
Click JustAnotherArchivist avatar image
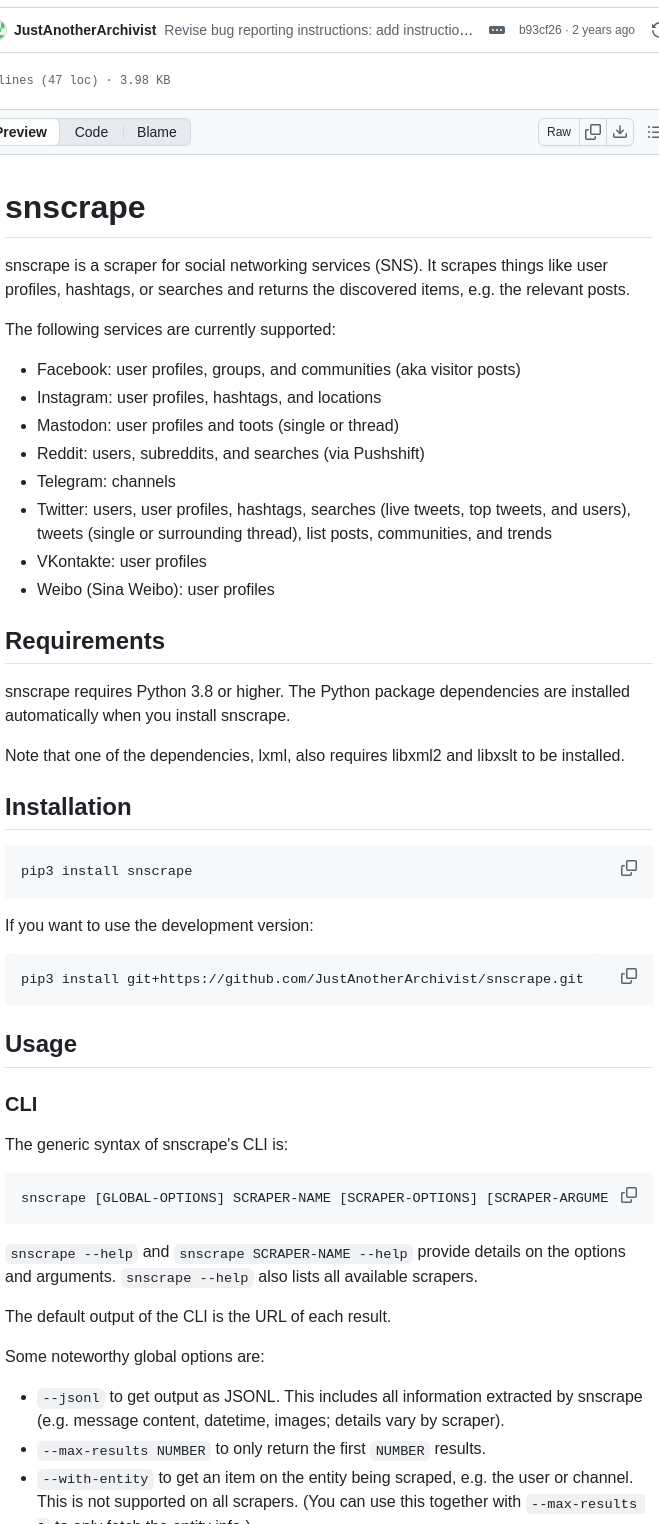click(x=3, y=30)
